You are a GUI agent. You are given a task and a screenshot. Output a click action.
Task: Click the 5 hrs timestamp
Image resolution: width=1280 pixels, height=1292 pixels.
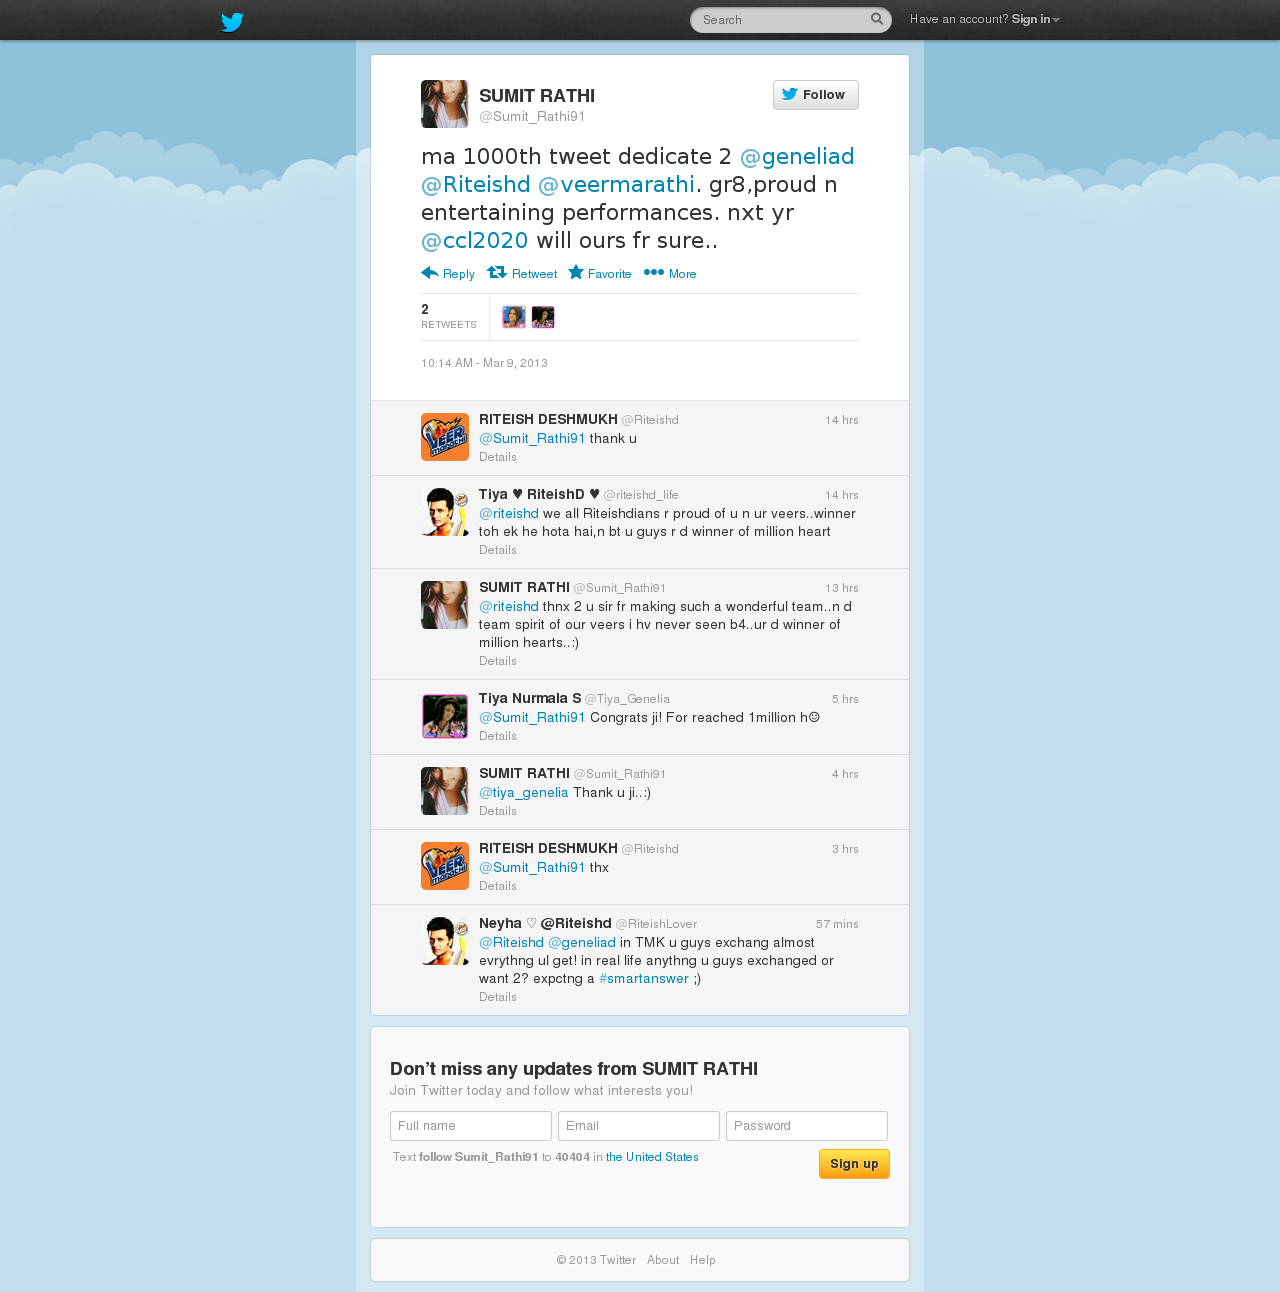pos(845,699)
